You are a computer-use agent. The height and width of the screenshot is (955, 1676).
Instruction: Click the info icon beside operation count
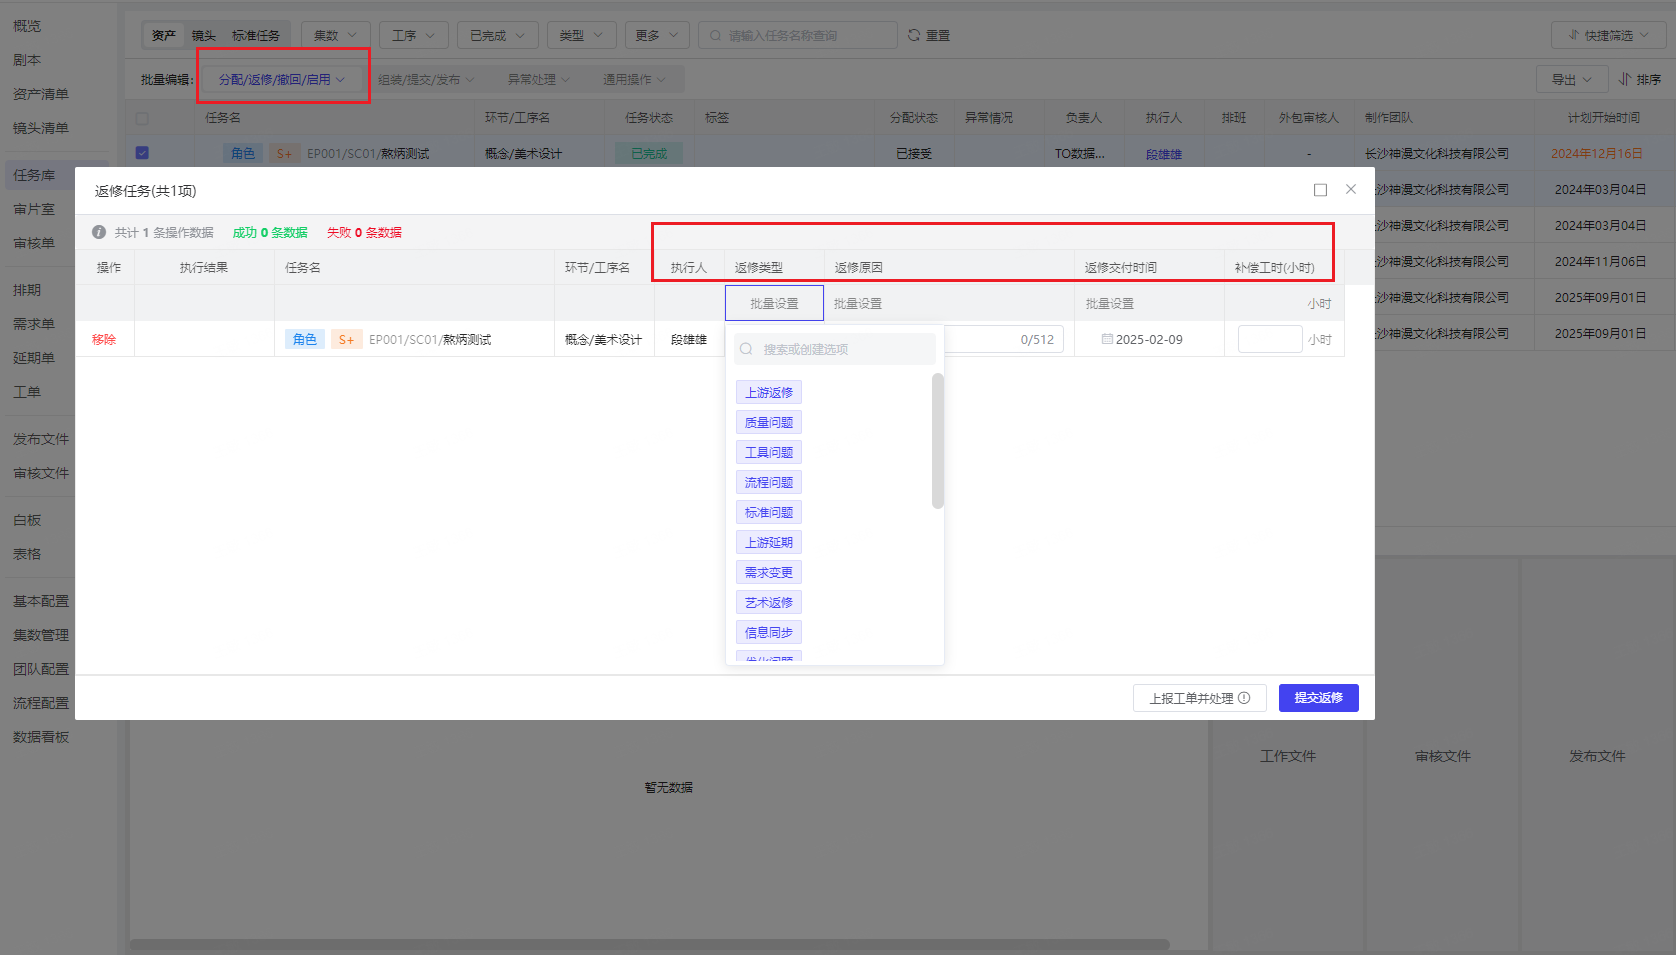pyautogui.click(x=99, y=232)
